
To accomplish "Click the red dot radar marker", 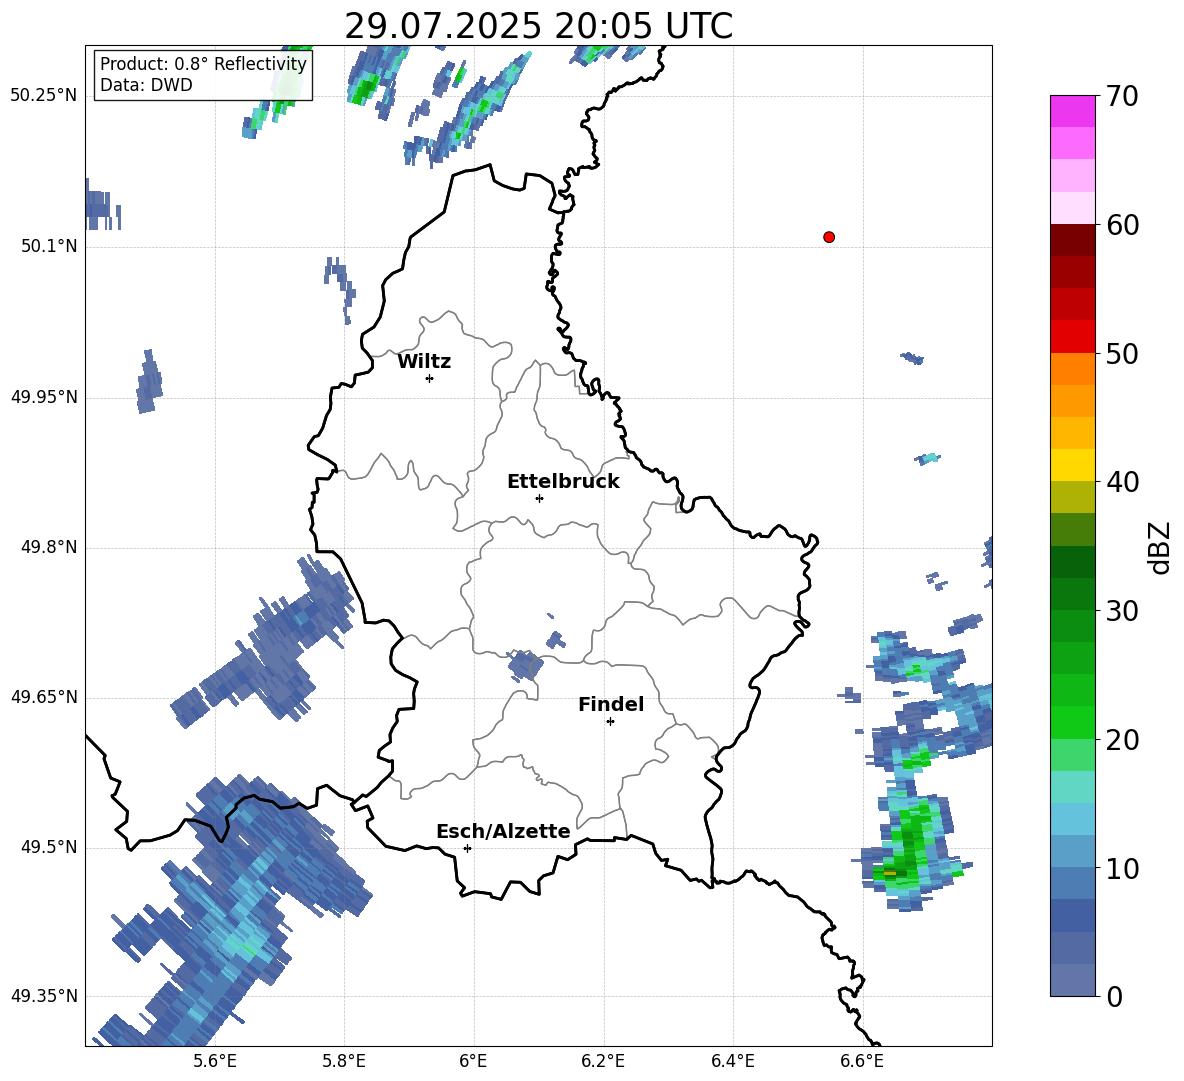I will tap(829, 237).
